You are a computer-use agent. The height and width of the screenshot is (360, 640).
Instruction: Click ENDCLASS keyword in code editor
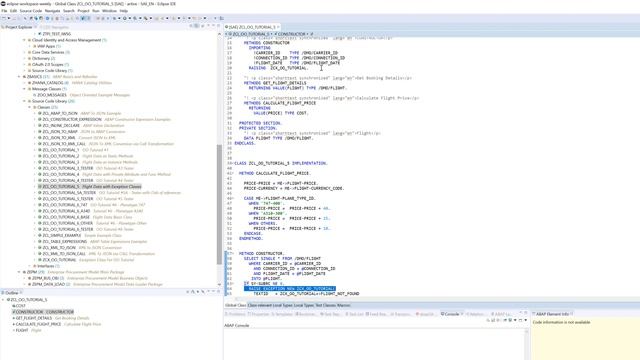point(245,143)
